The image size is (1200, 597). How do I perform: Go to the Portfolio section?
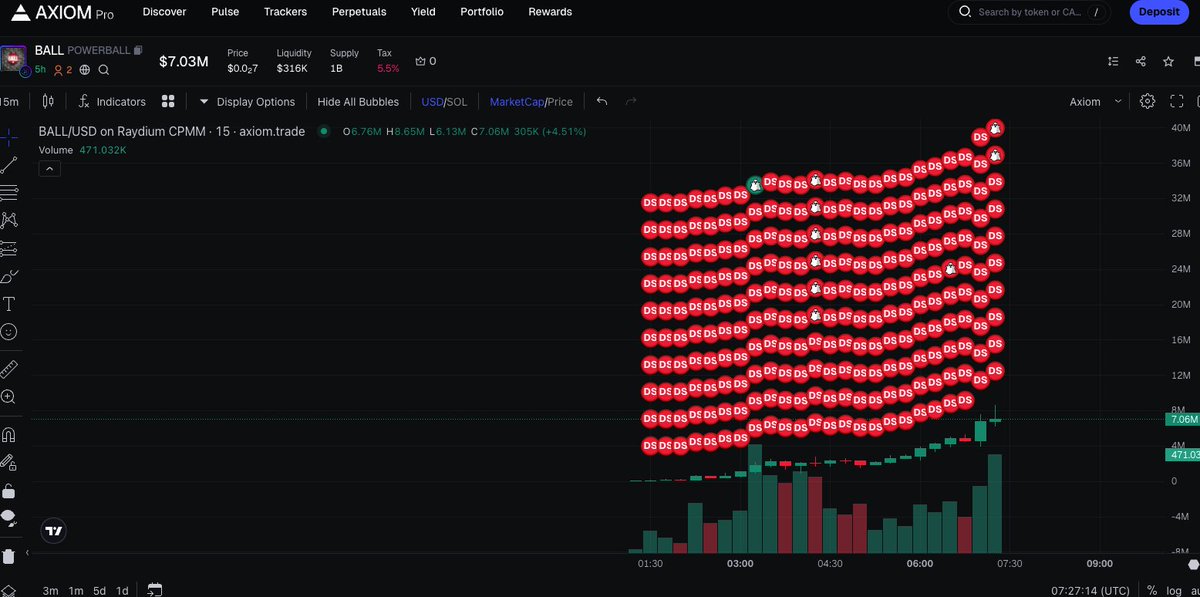481,12
